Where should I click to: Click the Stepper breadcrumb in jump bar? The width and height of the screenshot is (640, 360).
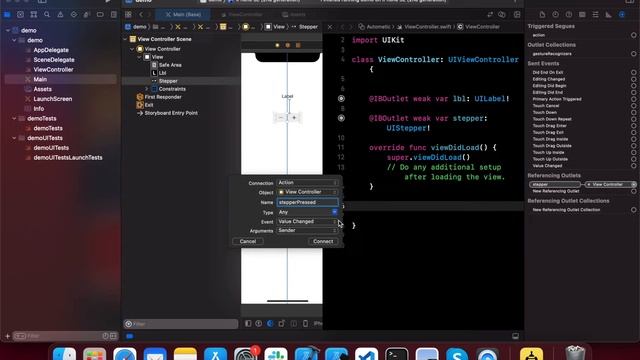coord(304,27)
